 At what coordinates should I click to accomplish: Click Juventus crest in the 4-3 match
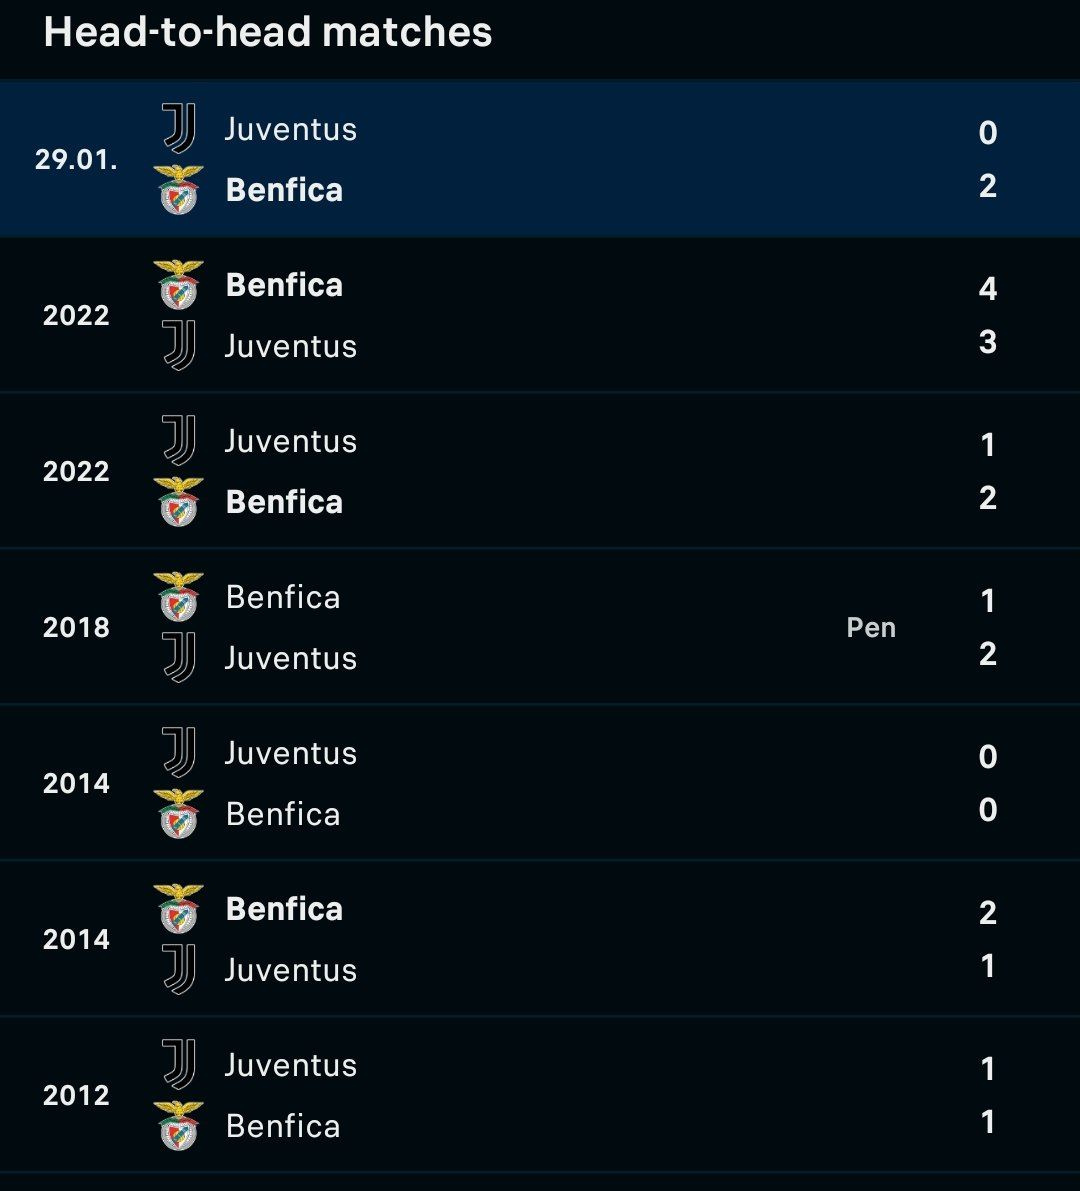tap(179, 346)
